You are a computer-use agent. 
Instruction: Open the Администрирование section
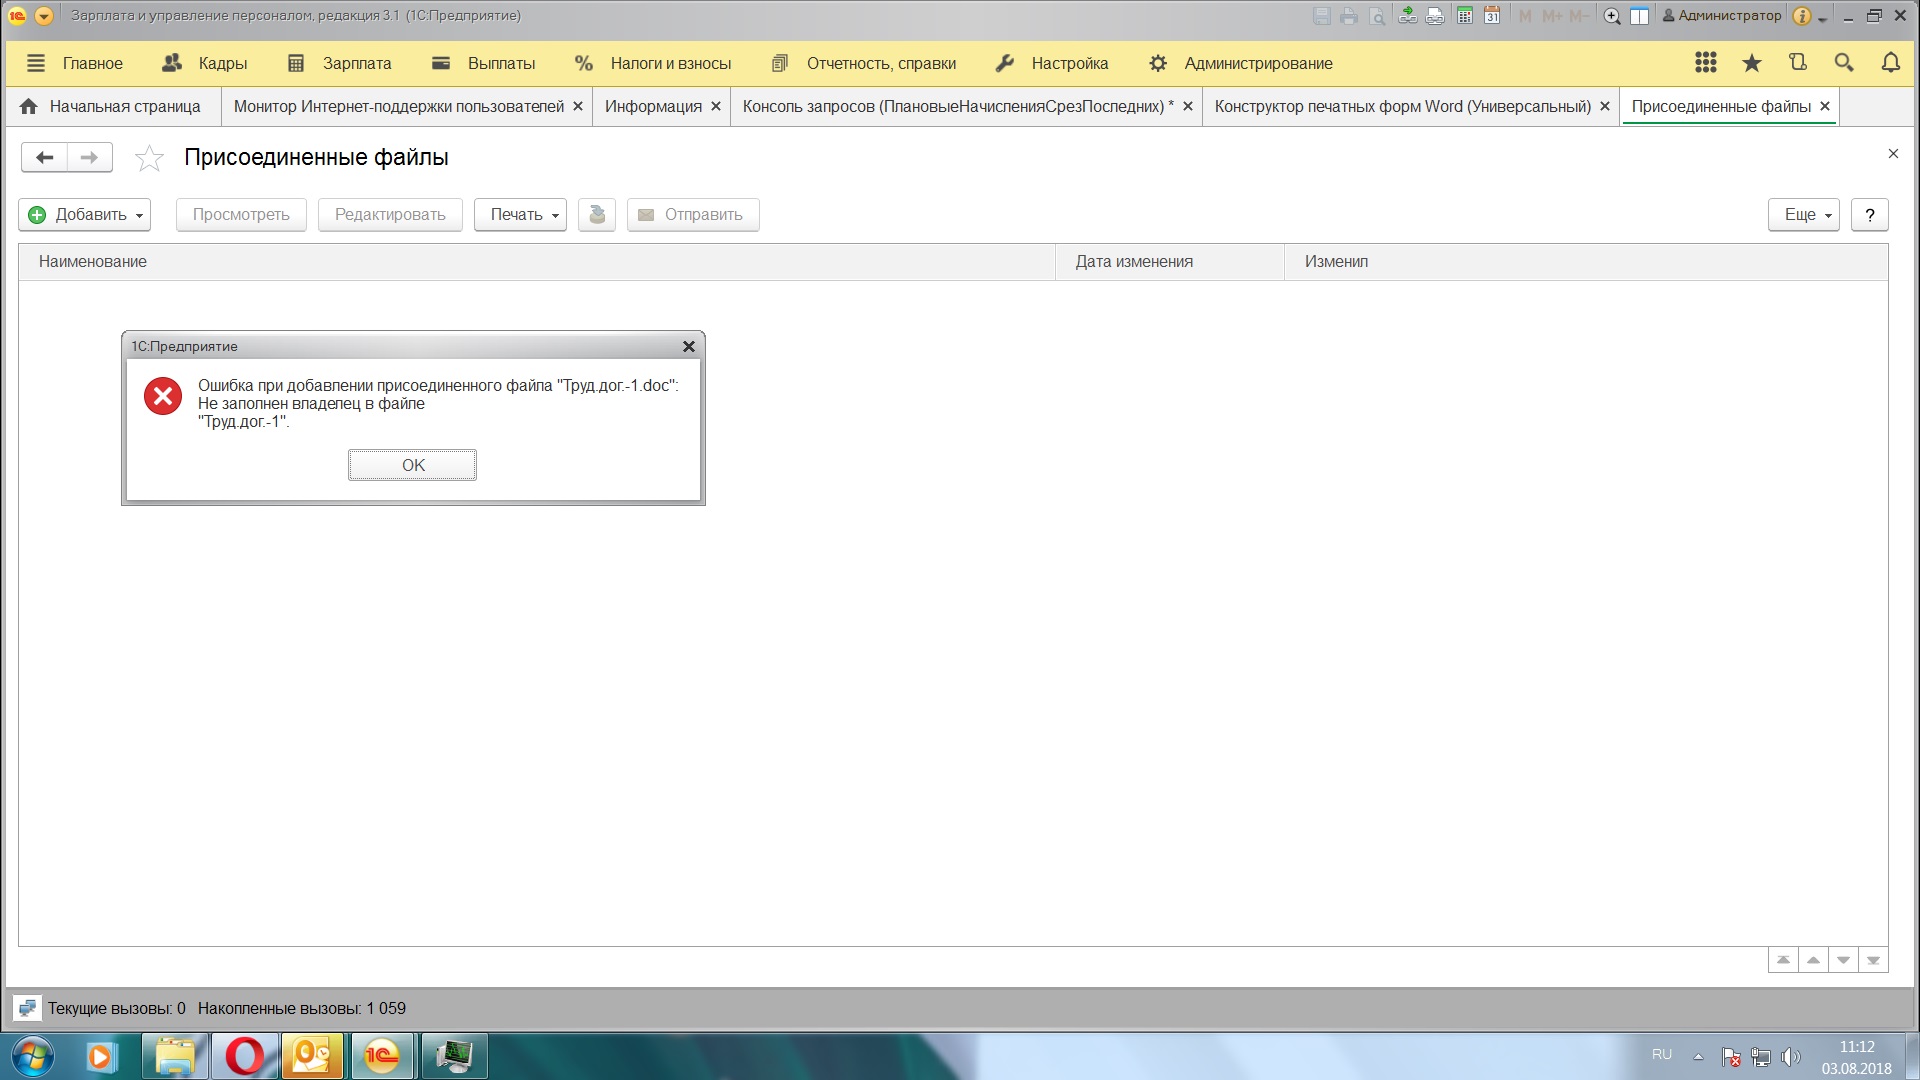pyautogui.click(x=1241, y=63)
